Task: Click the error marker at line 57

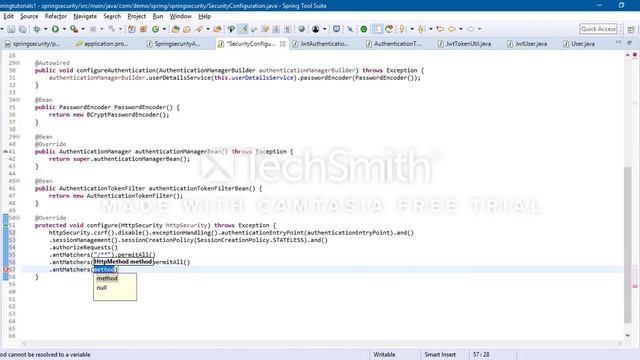Action: (x=6, y=270)
